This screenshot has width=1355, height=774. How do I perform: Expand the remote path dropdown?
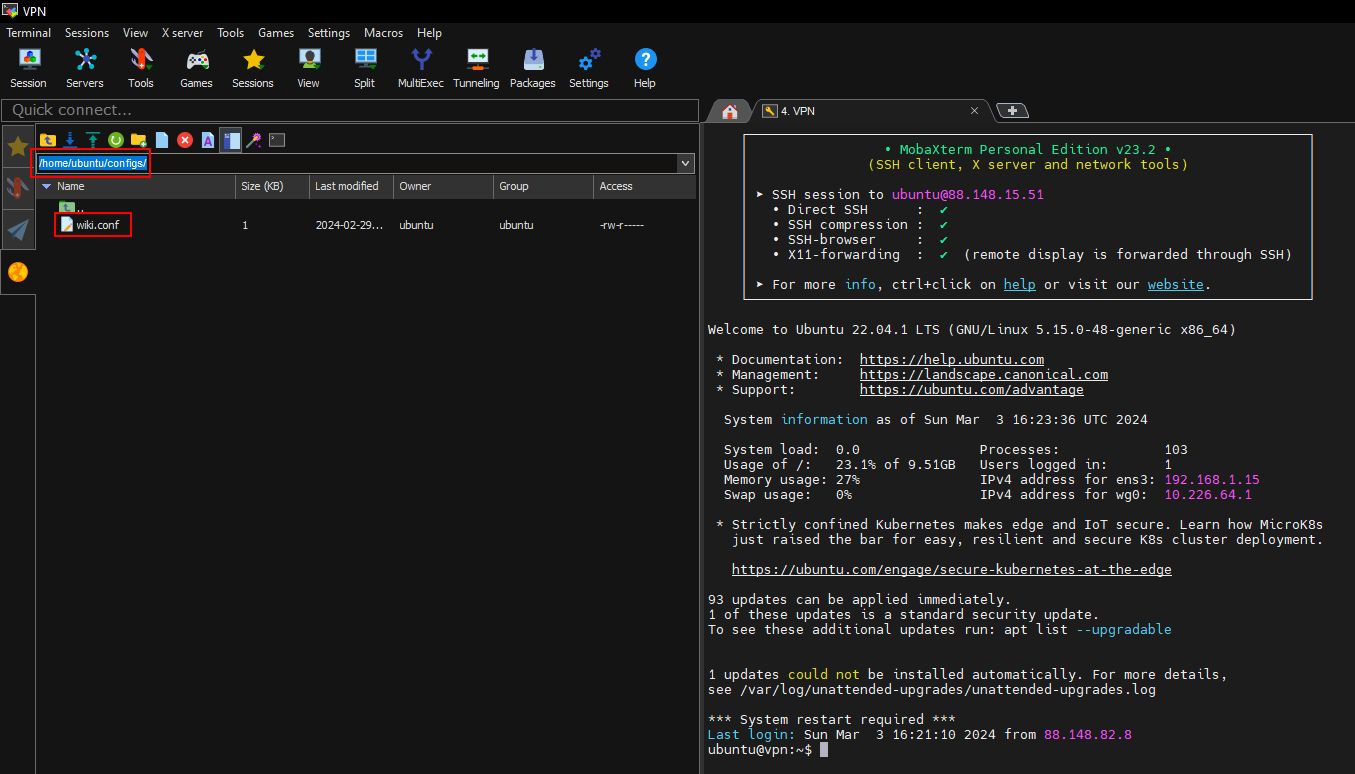pyautogui.click(x=685, y=163)
